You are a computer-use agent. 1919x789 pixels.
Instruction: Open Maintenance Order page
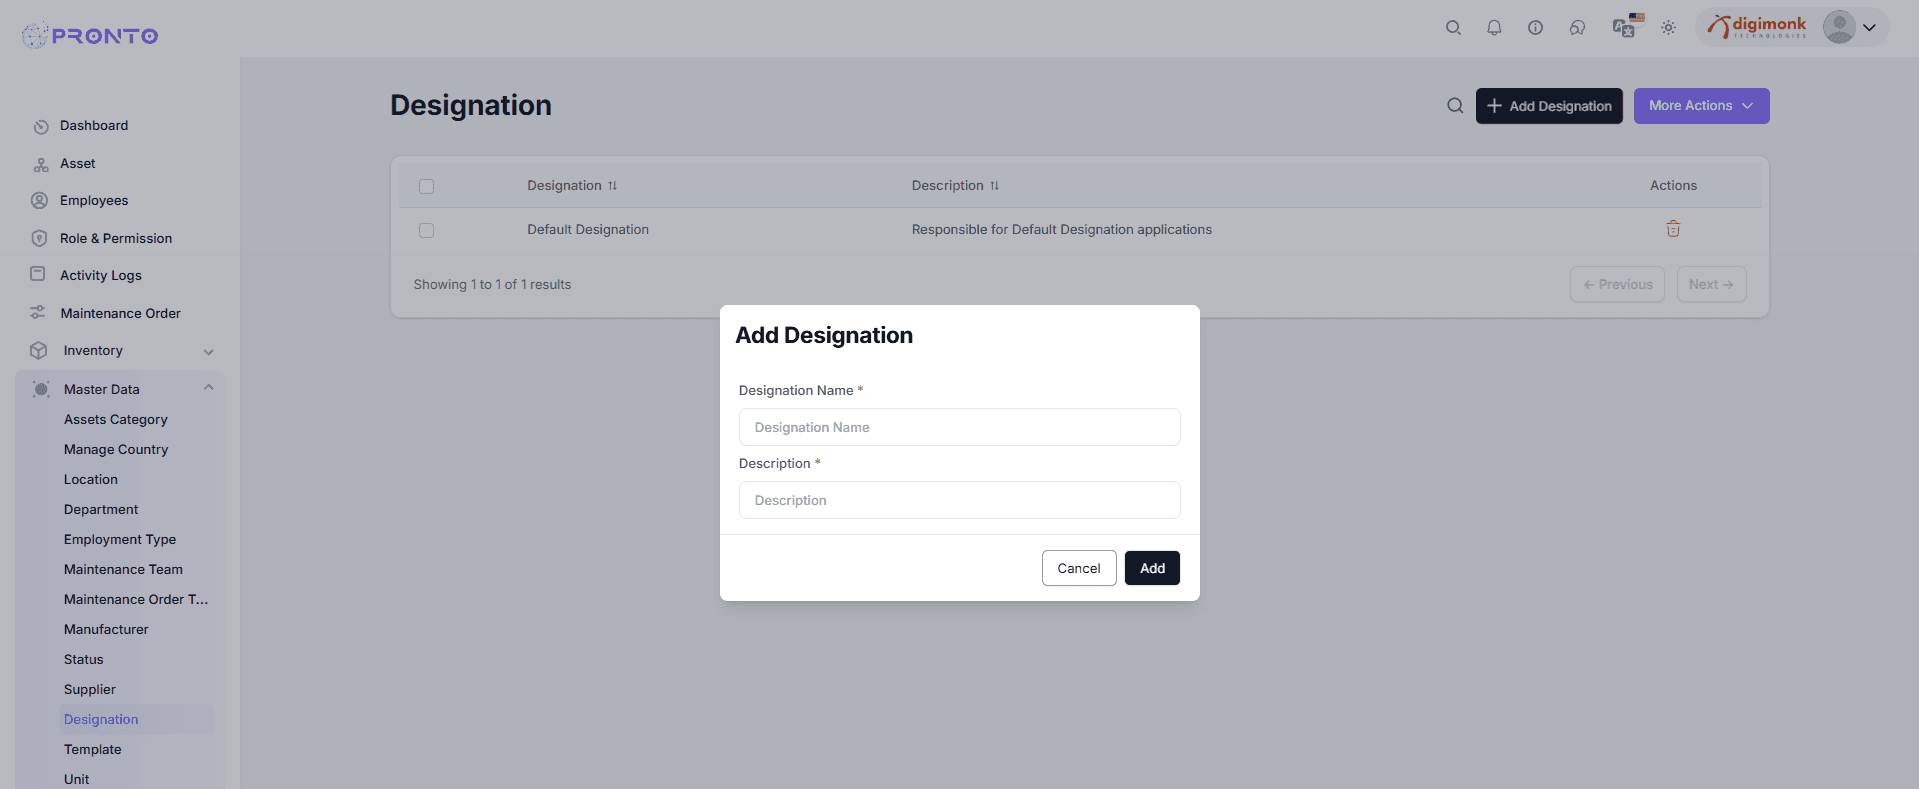[120, 314]
